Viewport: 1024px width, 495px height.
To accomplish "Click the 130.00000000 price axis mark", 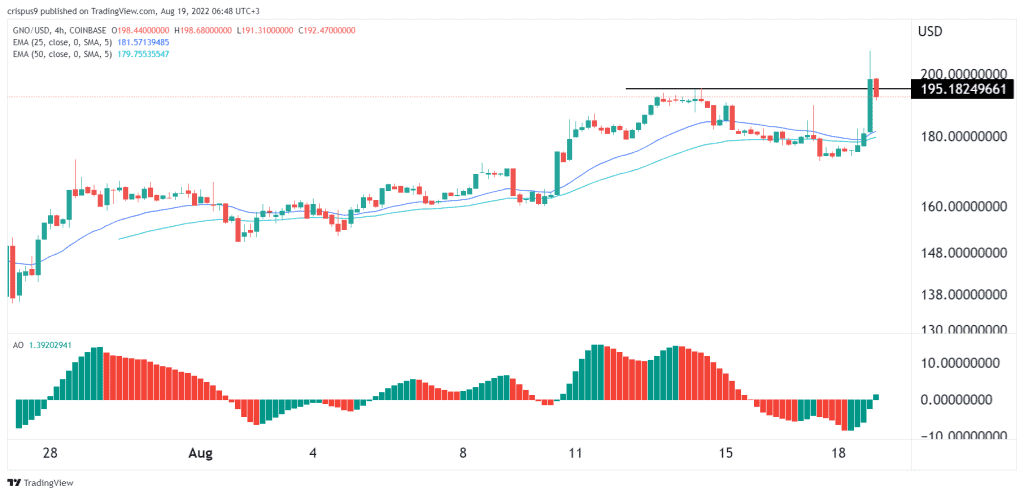I will (963, 329).
